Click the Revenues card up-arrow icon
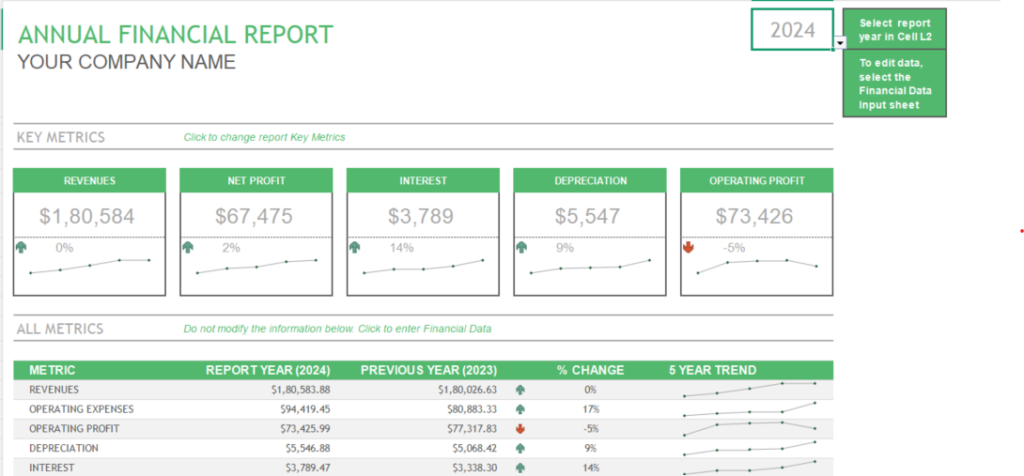Screen dimensions: 1024x476 click(x=22, y=247)
